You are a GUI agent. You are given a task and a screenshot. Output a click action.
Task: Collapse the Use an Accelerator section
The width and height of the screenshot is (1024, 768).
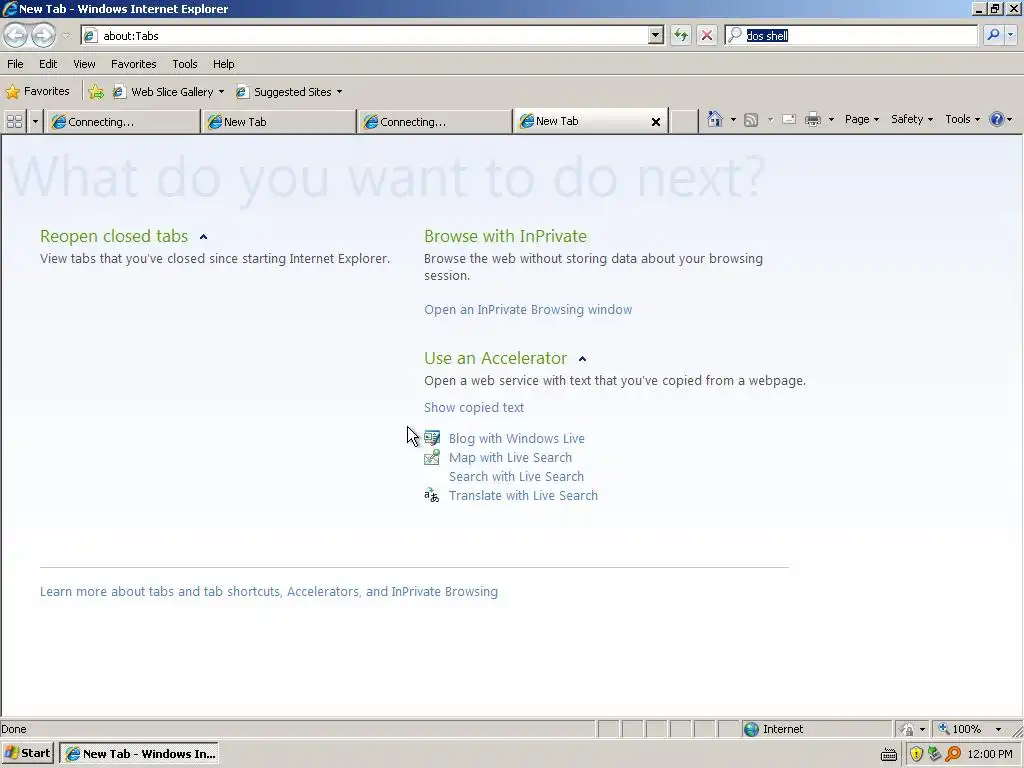click(x=583, y=359)
